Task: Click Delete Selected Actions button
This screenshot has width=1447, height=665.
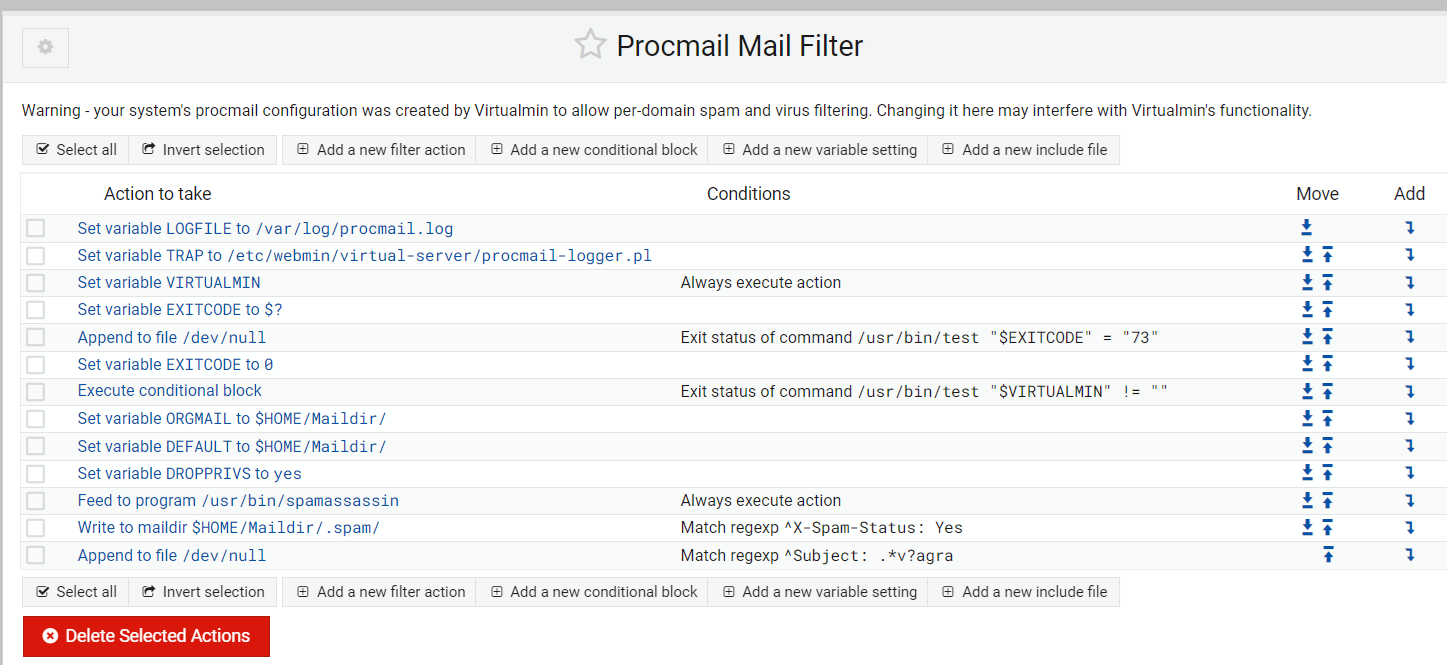Action: [146, 636]
